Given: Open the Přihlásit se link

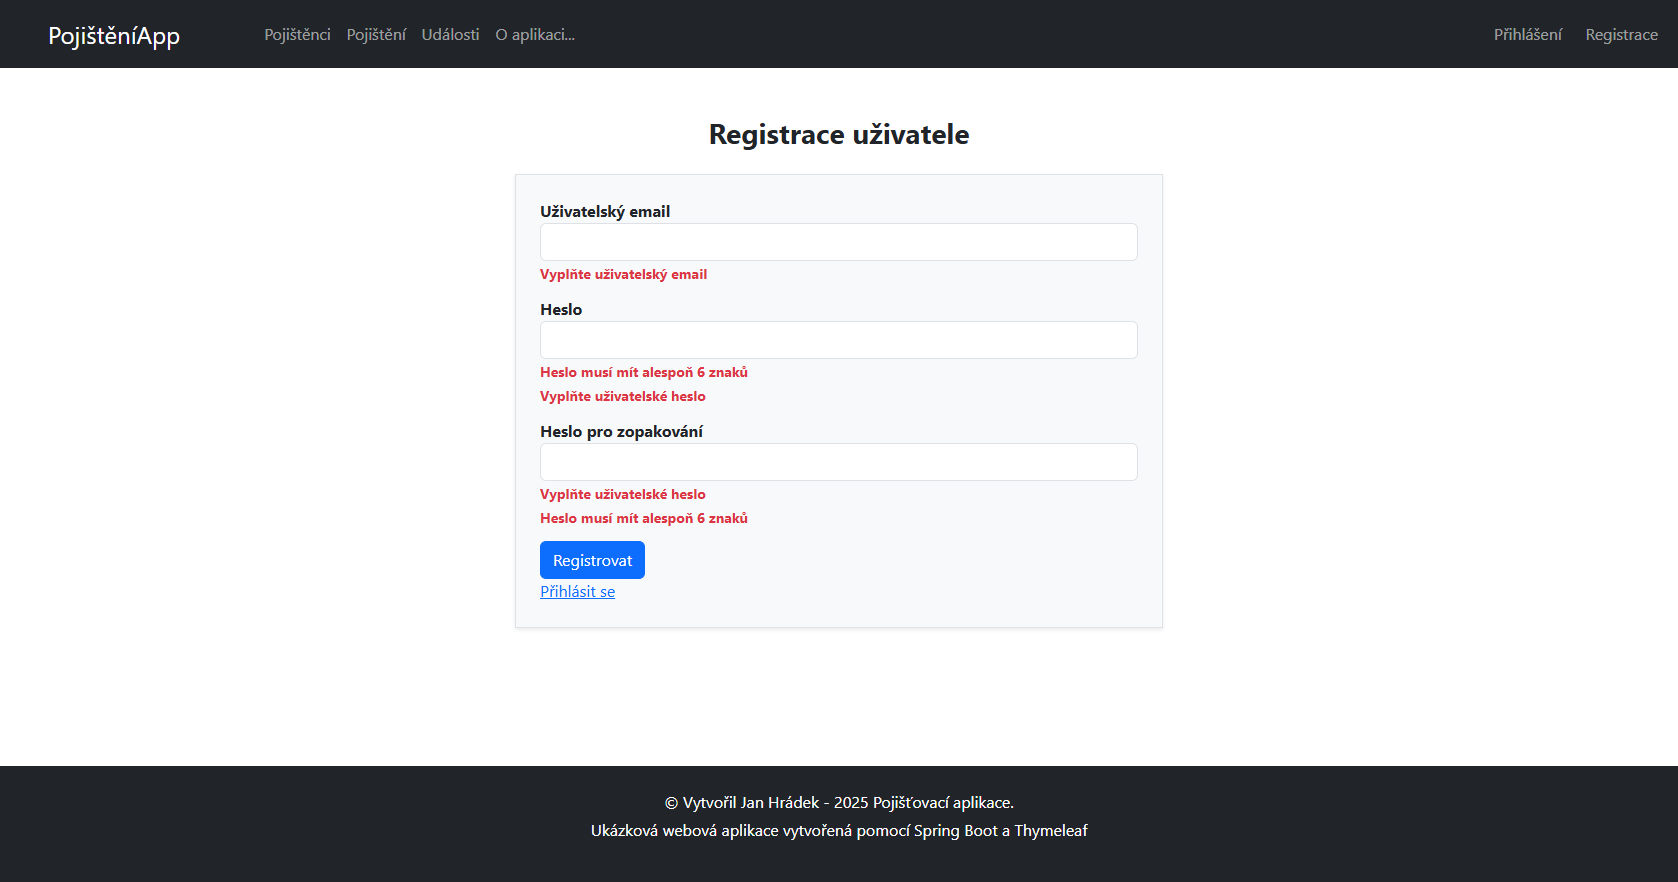Looking at the screenshot, I should click(x=577, y=591).
